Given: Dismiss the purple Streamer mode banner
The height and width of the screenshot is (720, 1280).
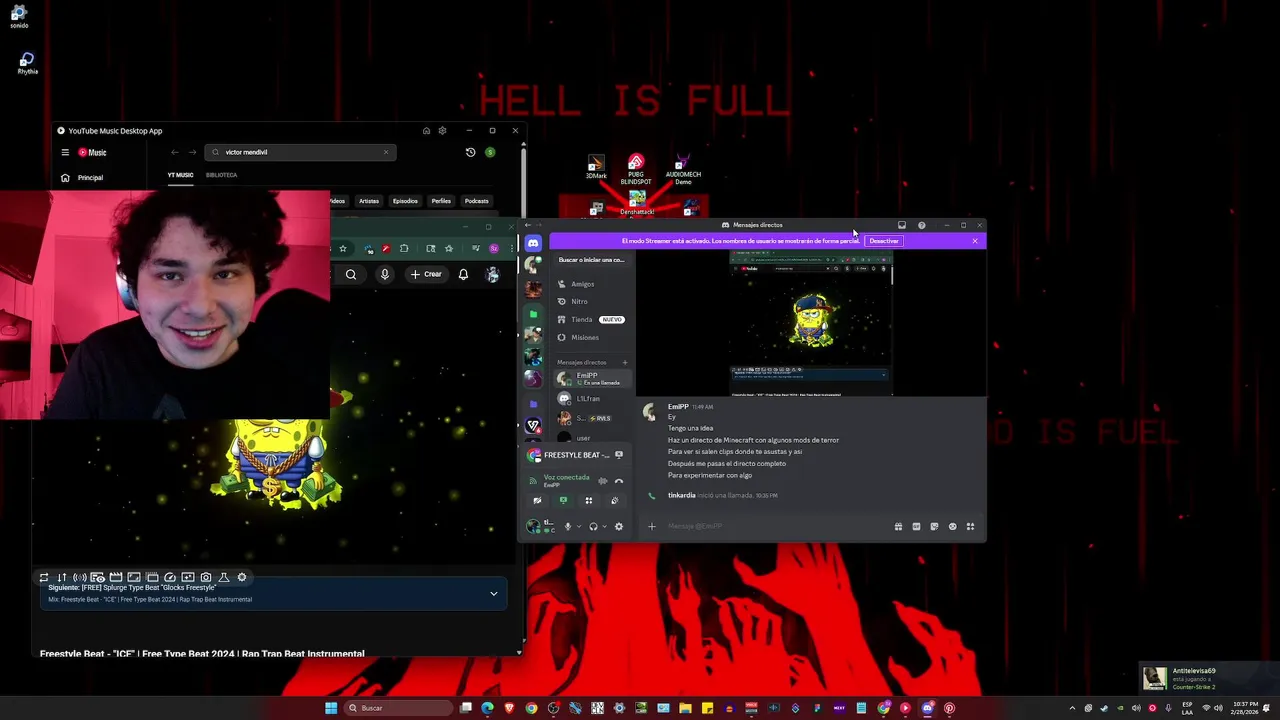Looking at the screenshot, I should coord(975,241).
